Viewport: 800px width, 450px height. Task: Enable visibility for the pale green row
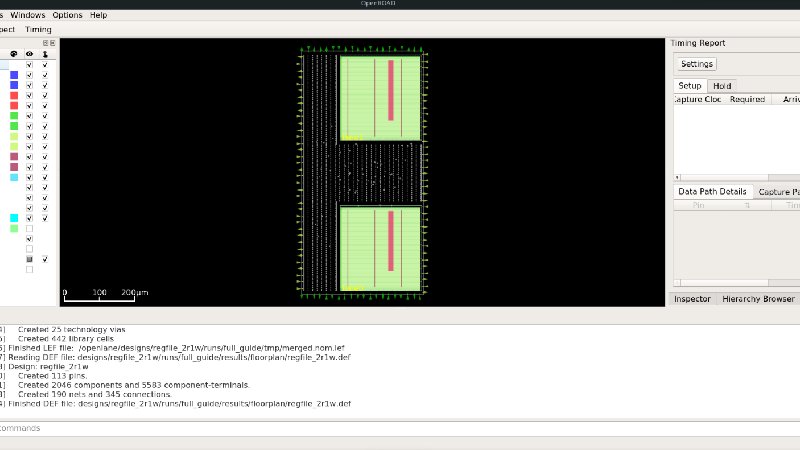(x=29, y=229)
